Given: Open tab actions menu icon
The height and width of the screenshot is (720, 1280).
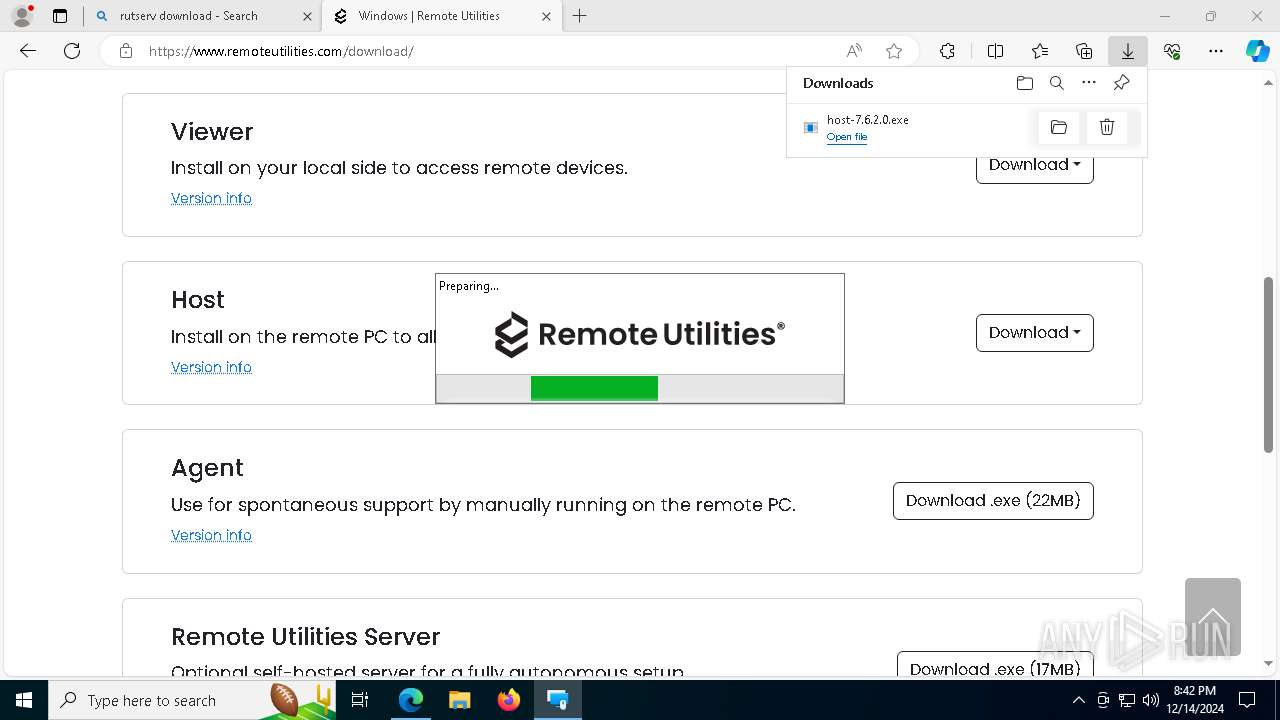Looking at the screenshot, I should coord(60,16).
